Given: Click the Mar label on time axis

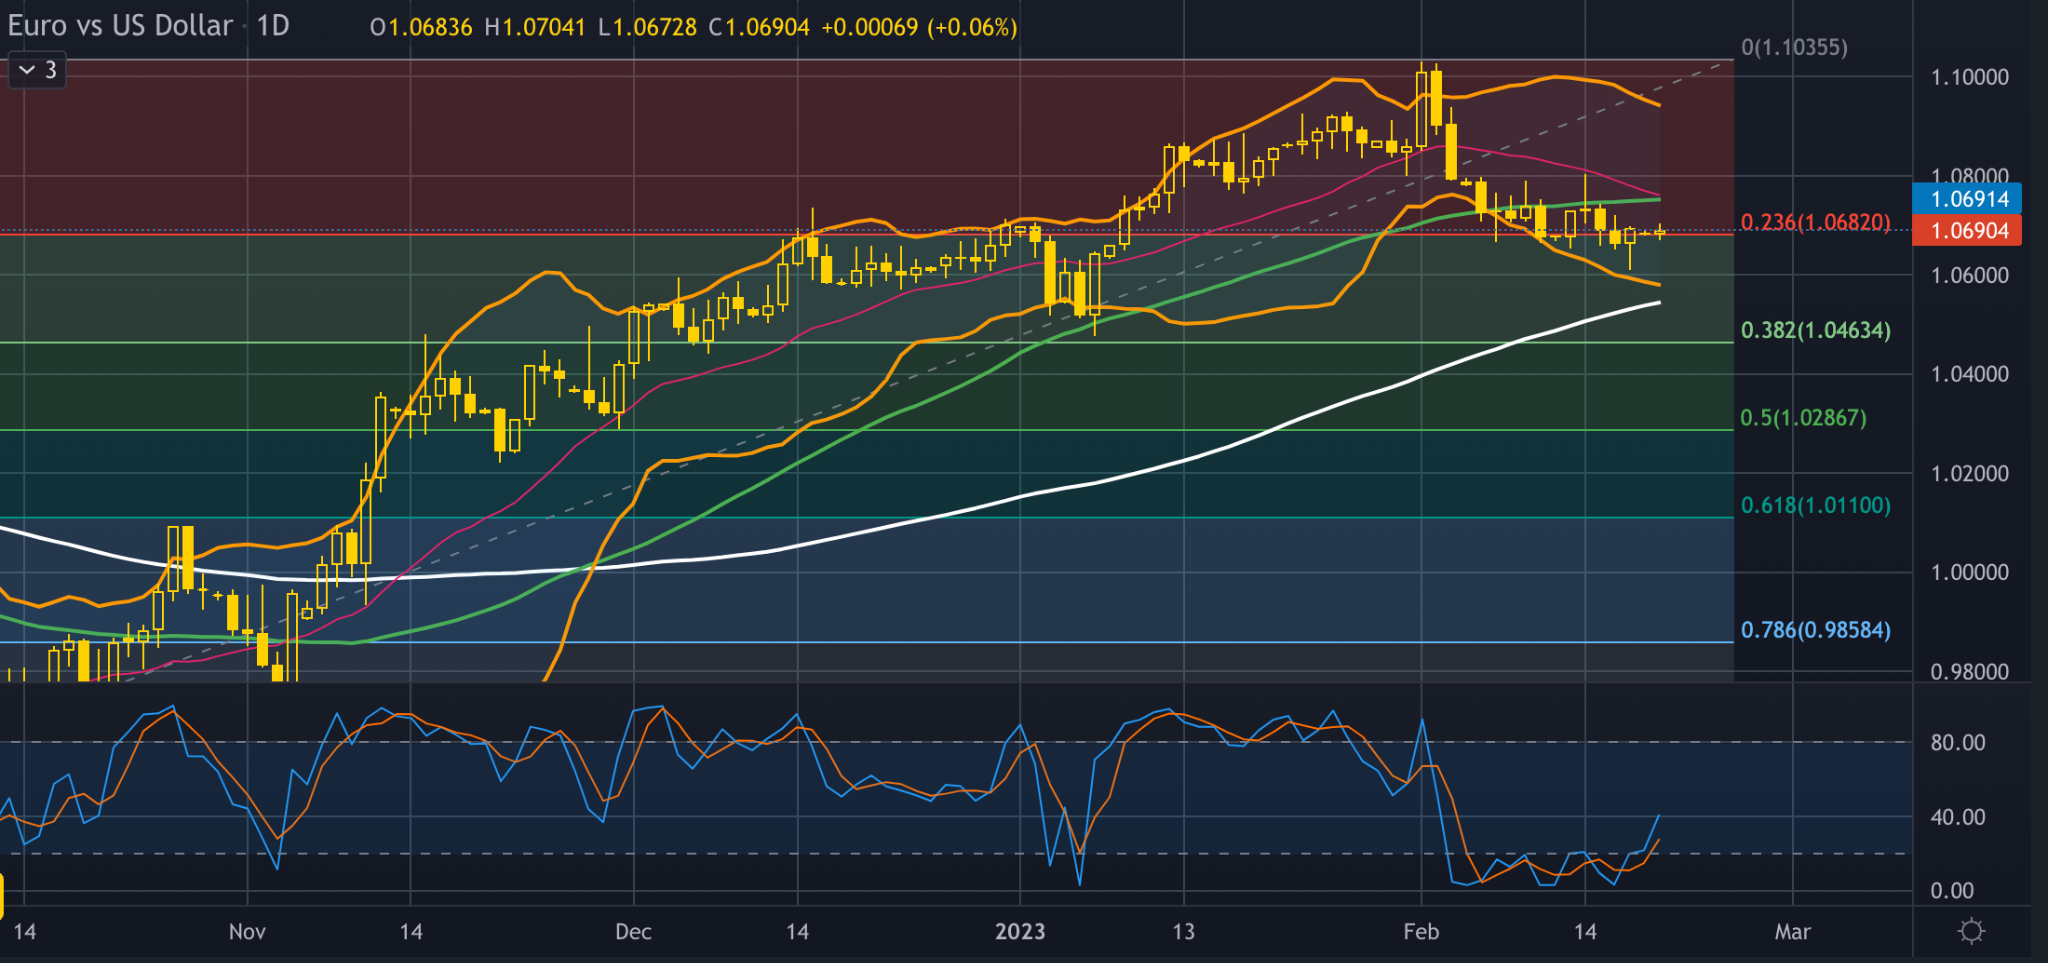Looking at the screenshot, I should click(x=1792, y=931).
